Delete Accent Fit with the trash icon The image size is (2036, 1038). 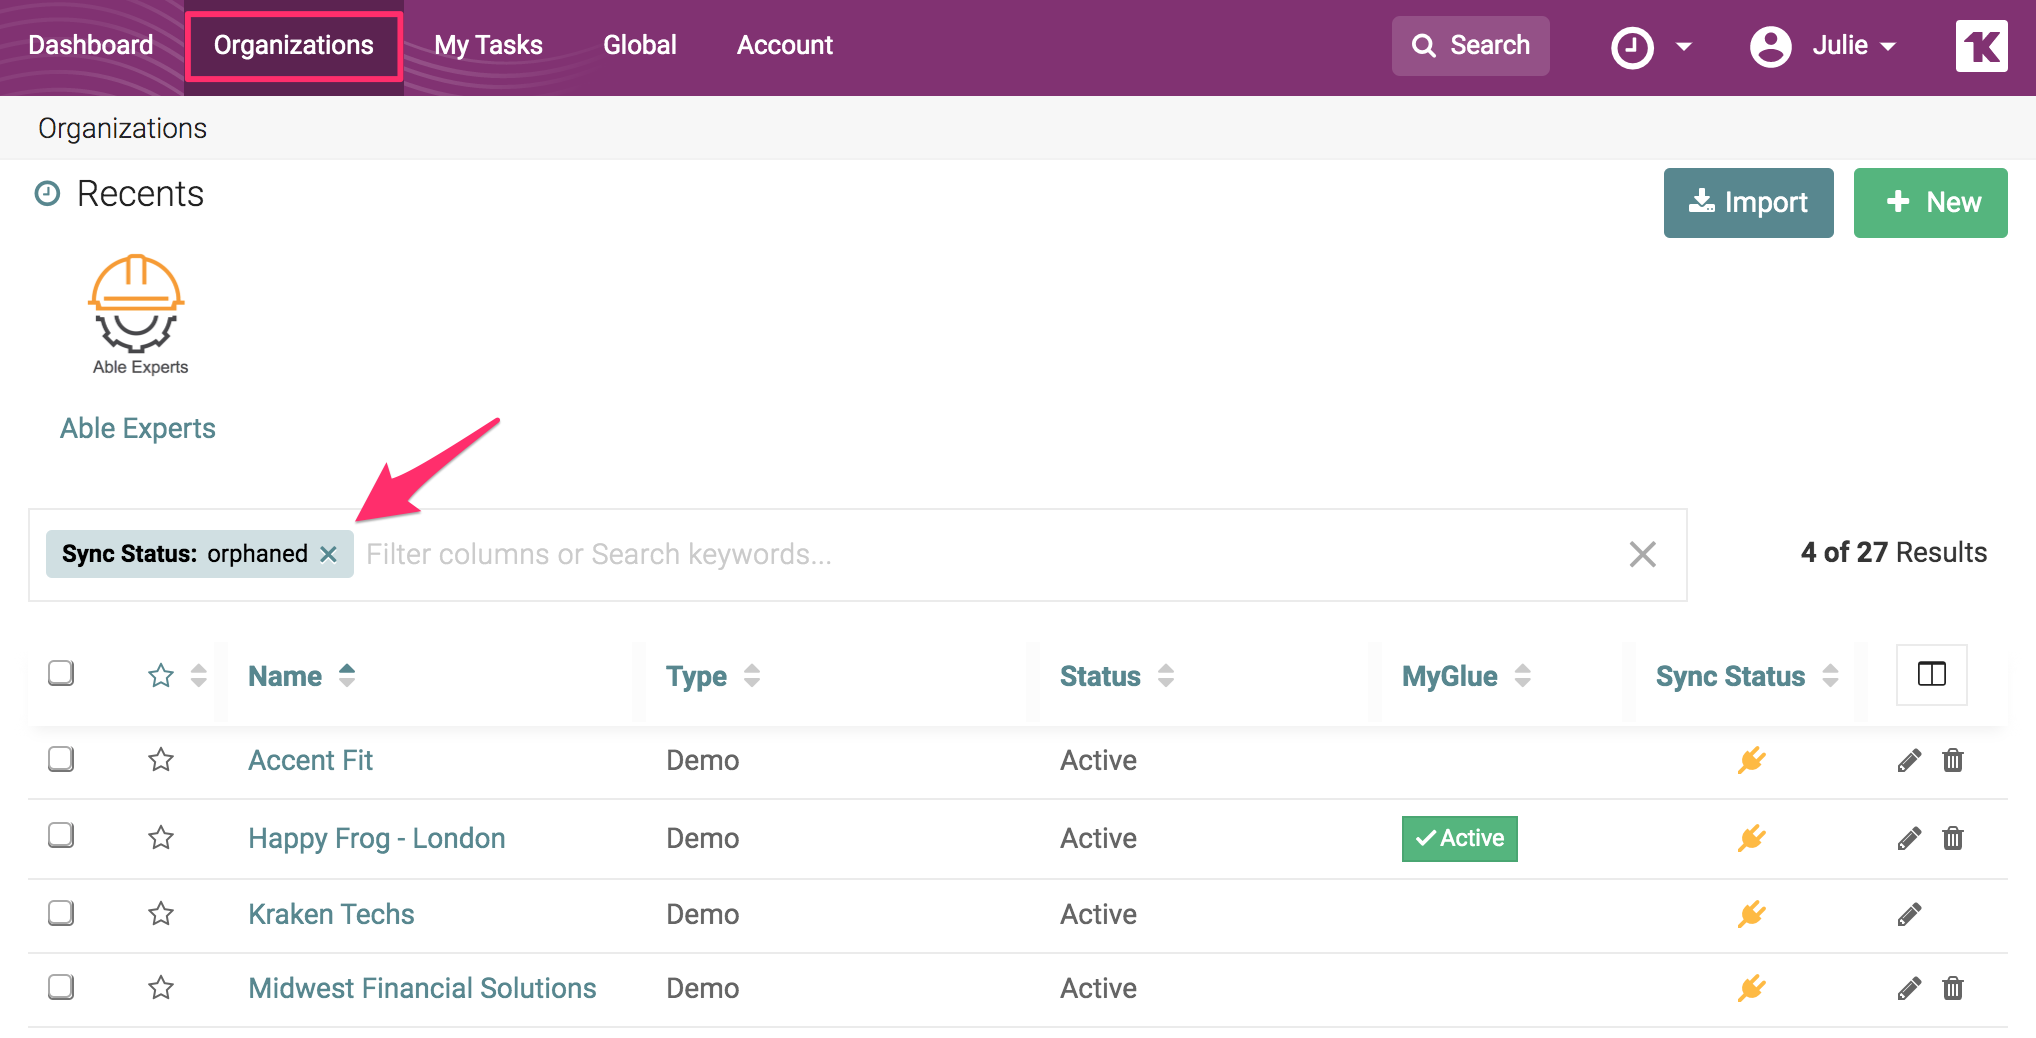click(x=1953, y=760)
